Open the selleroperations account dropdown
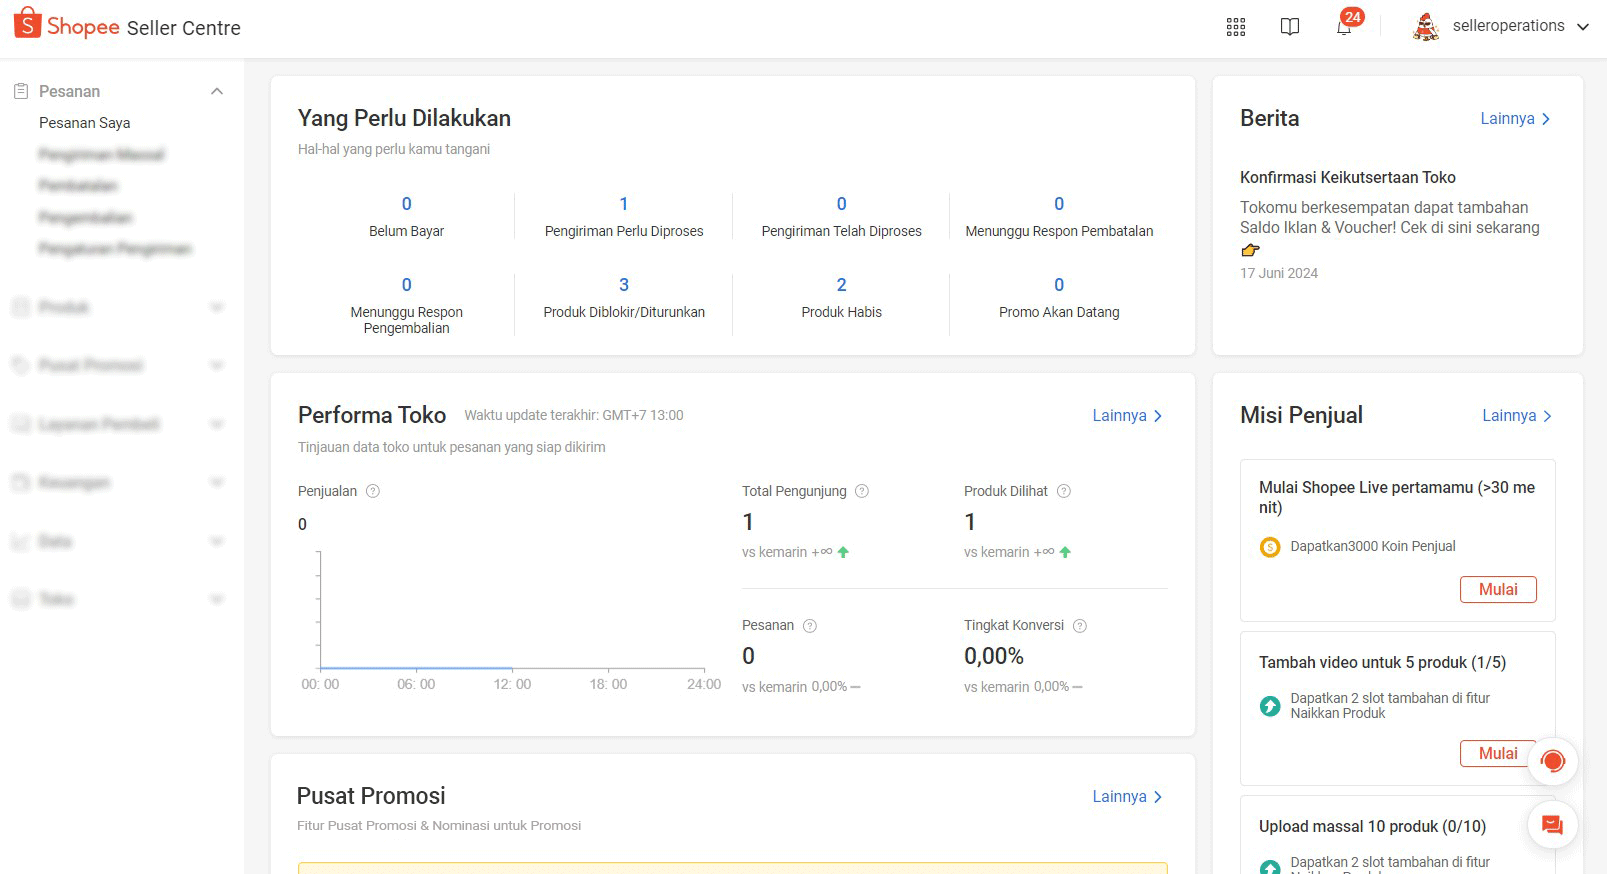The image size is (1607, 874). (1501, 27)
